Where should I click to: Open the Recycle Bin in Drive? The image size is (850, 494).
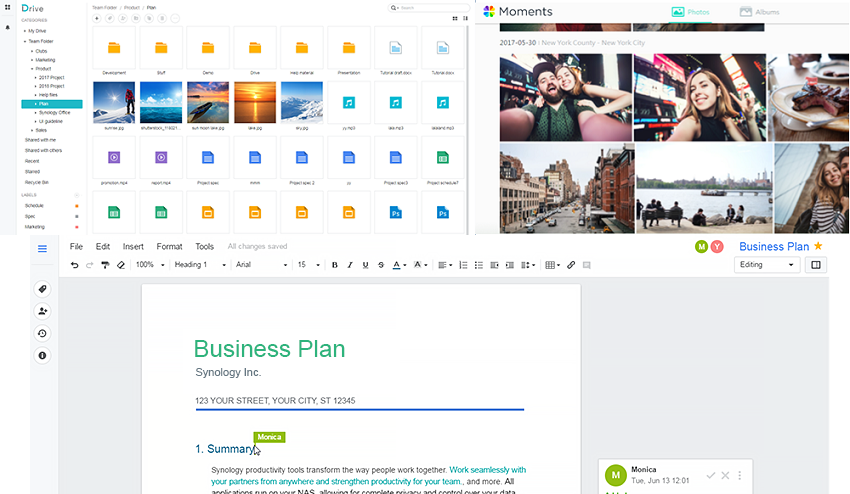coord(37,182)
